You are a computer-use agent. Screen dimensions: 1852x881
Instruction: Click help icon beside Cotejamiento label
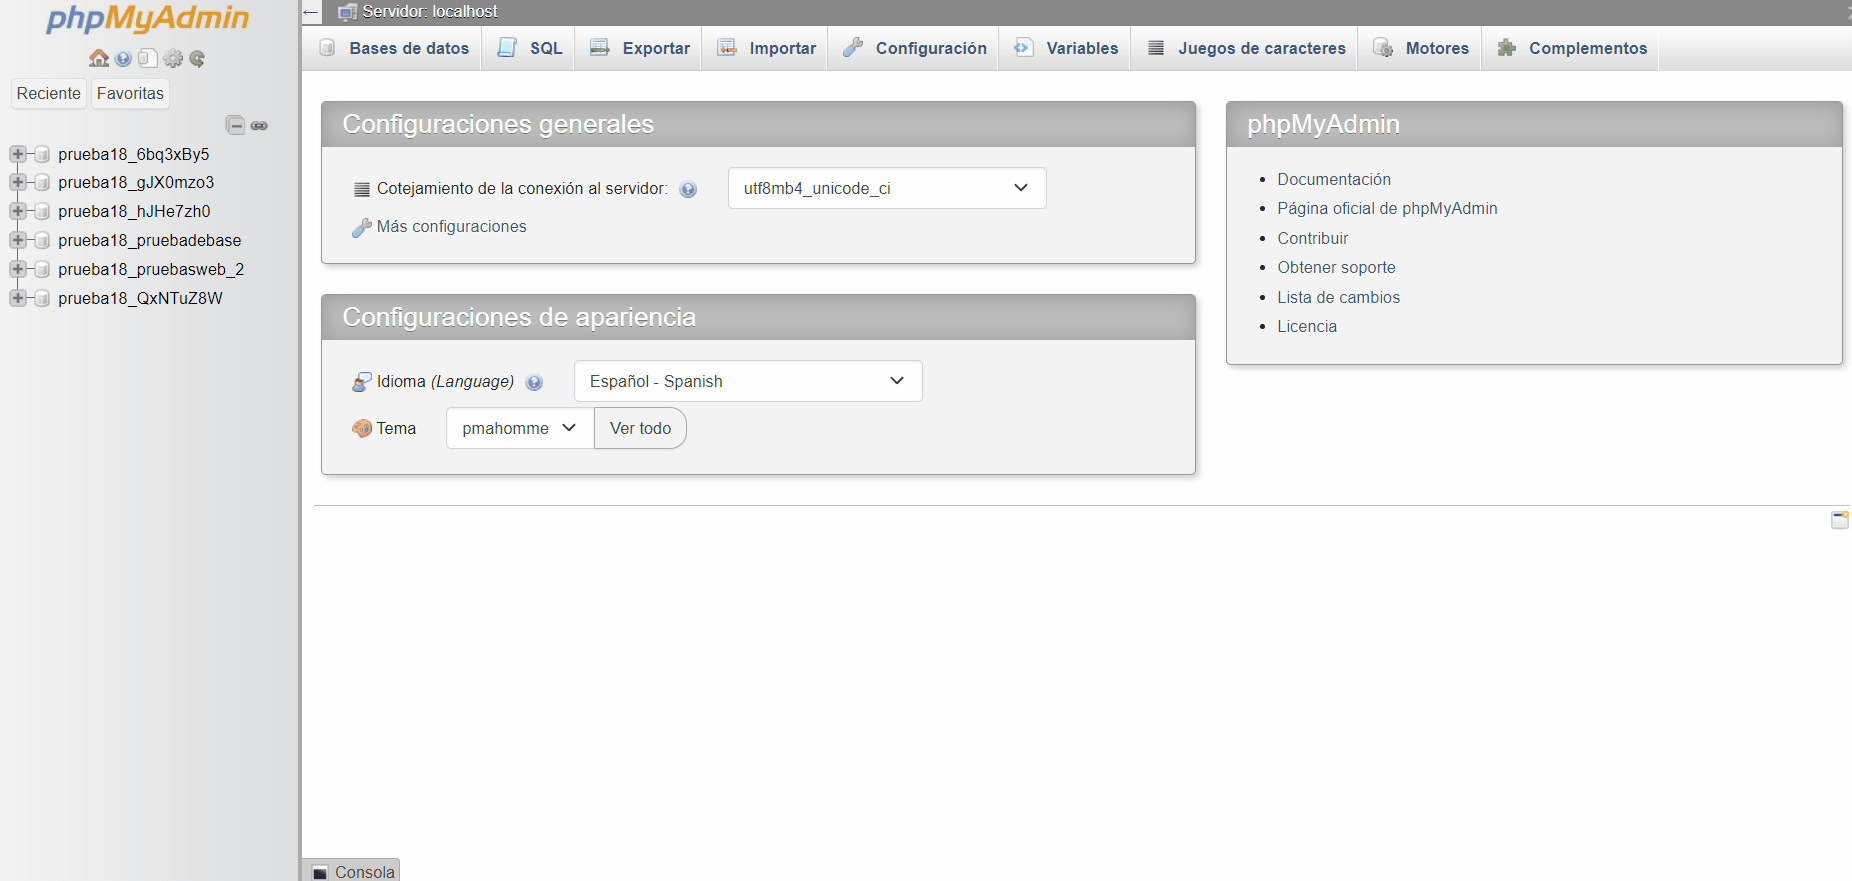tap(688, 189)
